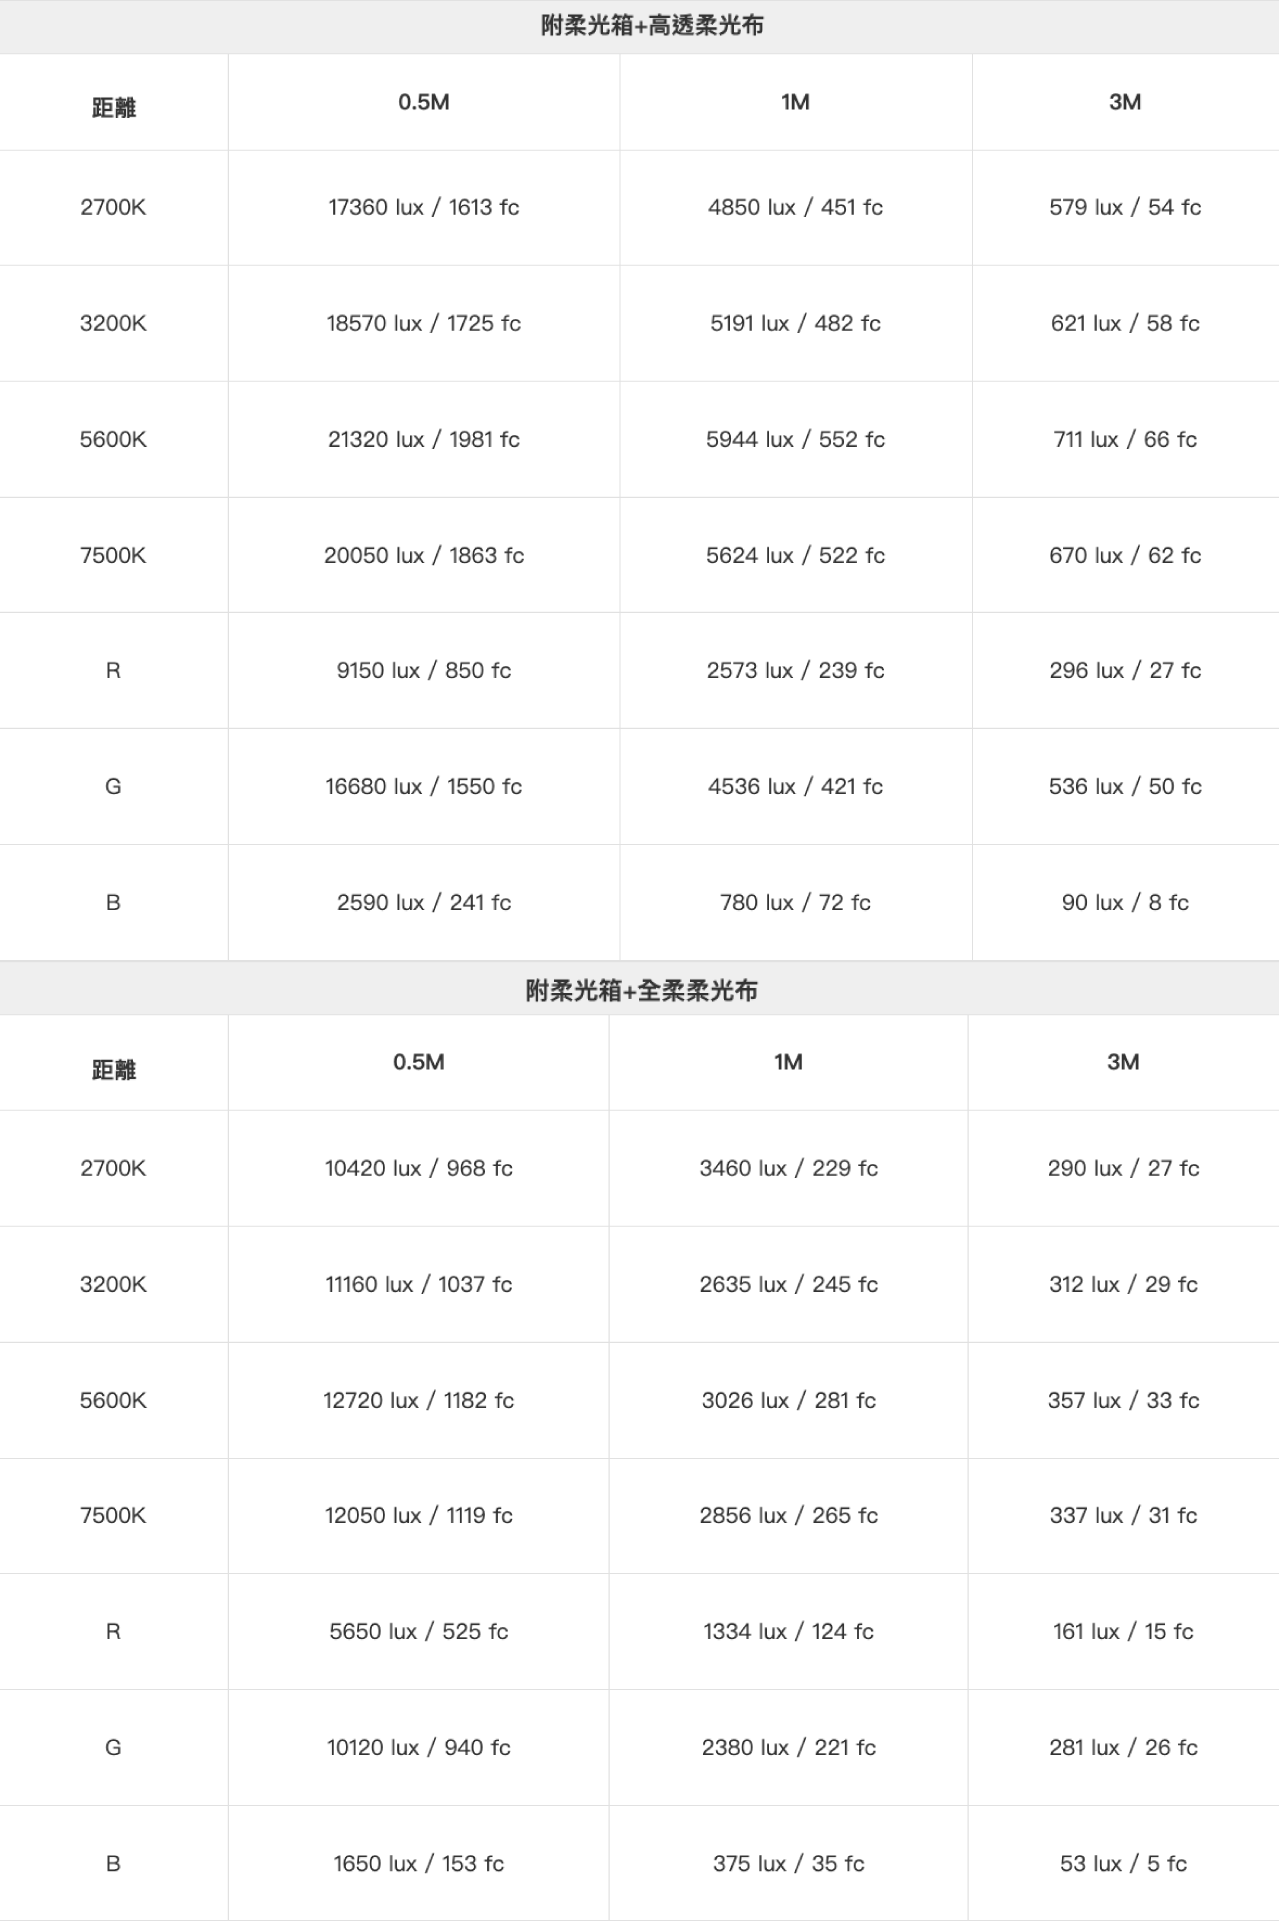Click the 1334 lux / 124 fc value
The height and width of the screenshot is (1924, 1280).
point(789,1631)
